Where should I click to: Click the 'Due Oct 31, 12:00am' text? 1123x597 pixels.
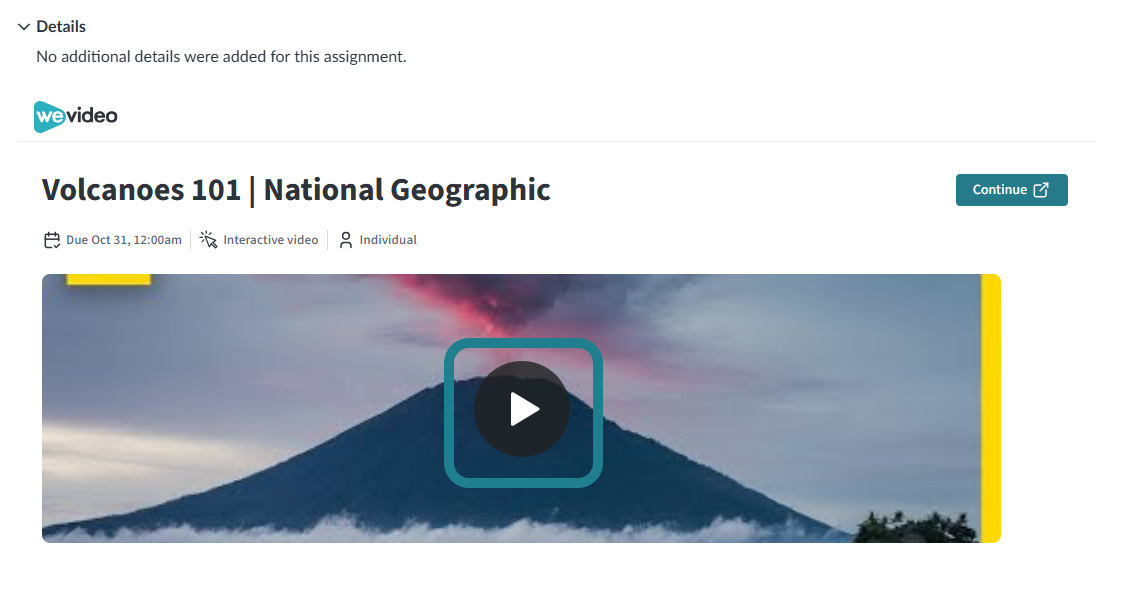pyautogui.click(x=124, y=240)
